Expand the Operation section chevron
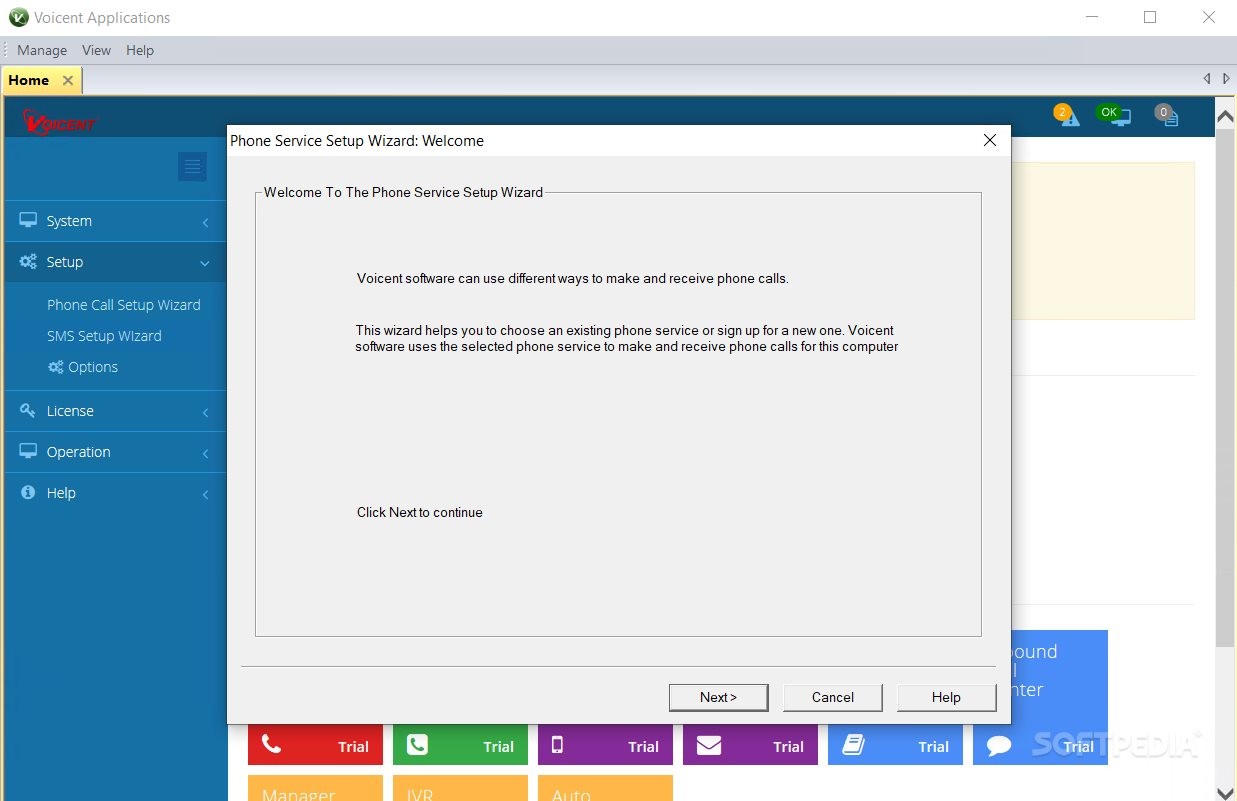Image resolution: width=1237 pixels, height=801 pixels. (x=205, y=453)
